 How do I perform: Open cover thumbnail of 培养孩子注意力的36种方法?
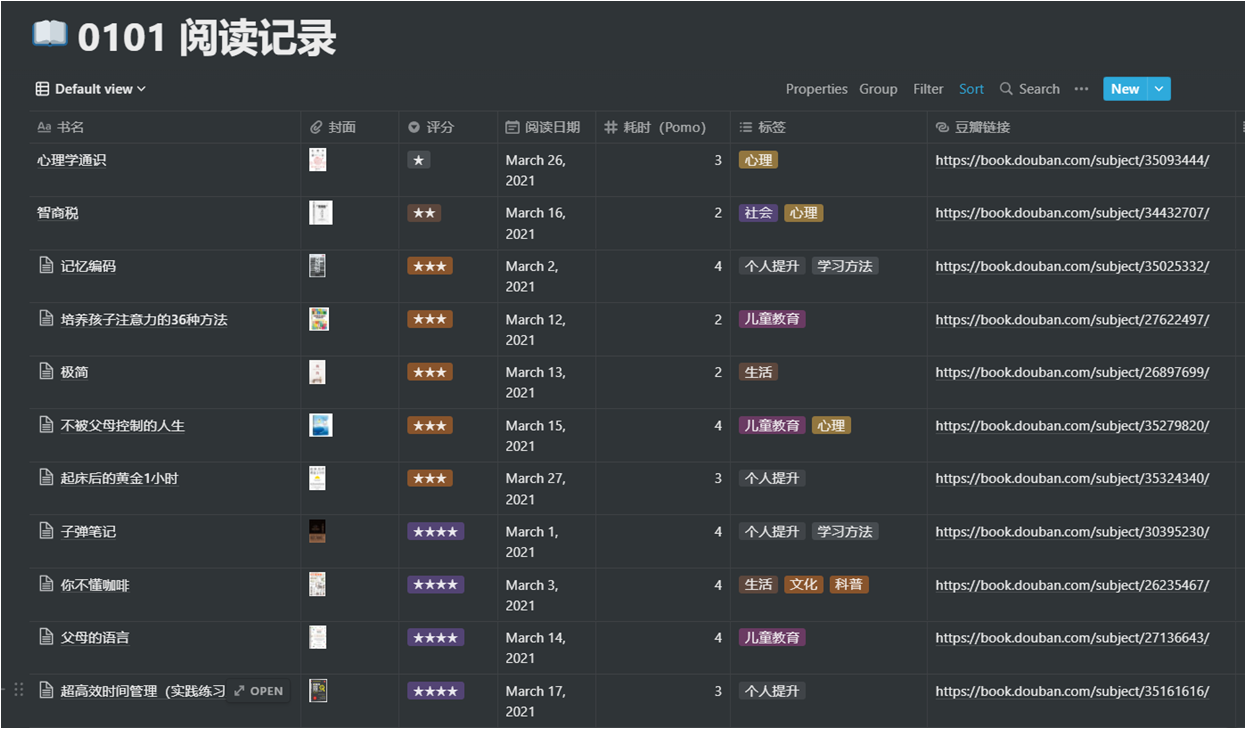click(x=319, y=319)
